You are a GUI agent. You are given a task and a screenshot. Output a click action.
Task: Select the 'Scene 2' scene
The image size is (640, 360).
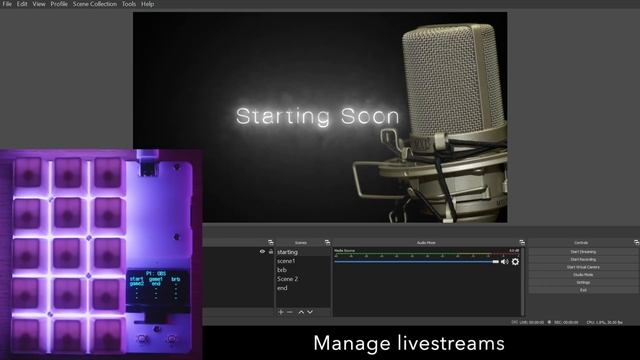click(x=303, y=279)
